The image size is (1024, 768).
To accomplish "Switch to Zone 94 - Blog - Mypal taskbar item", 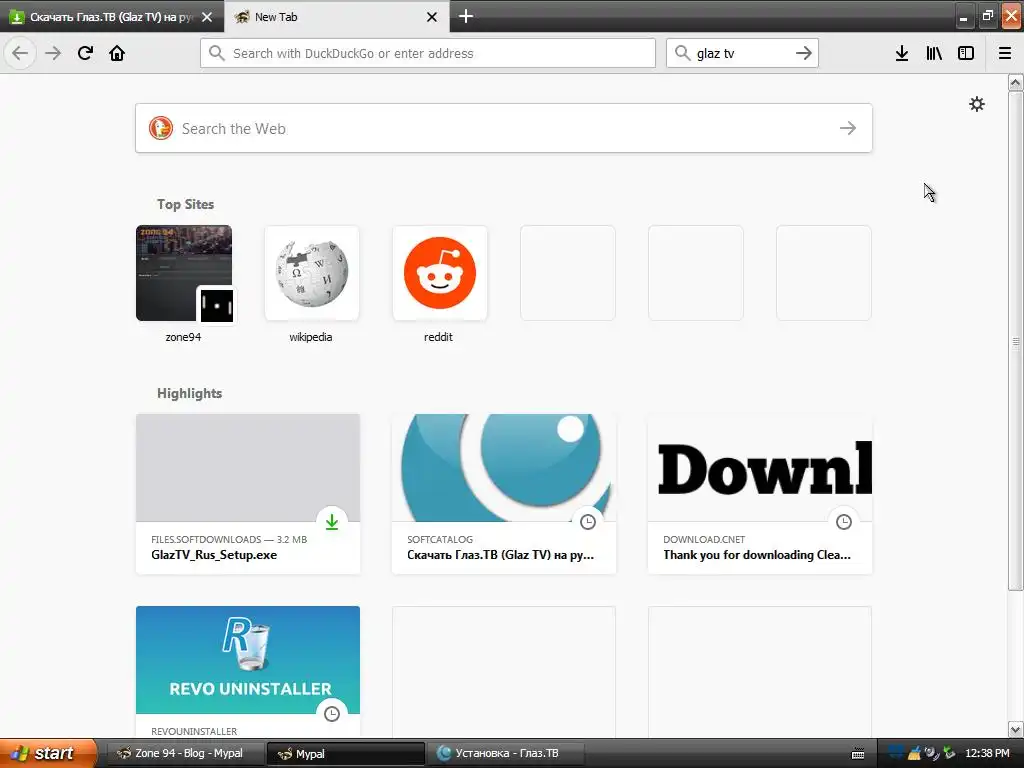I will pyautogui.click(x=185, y=753).
